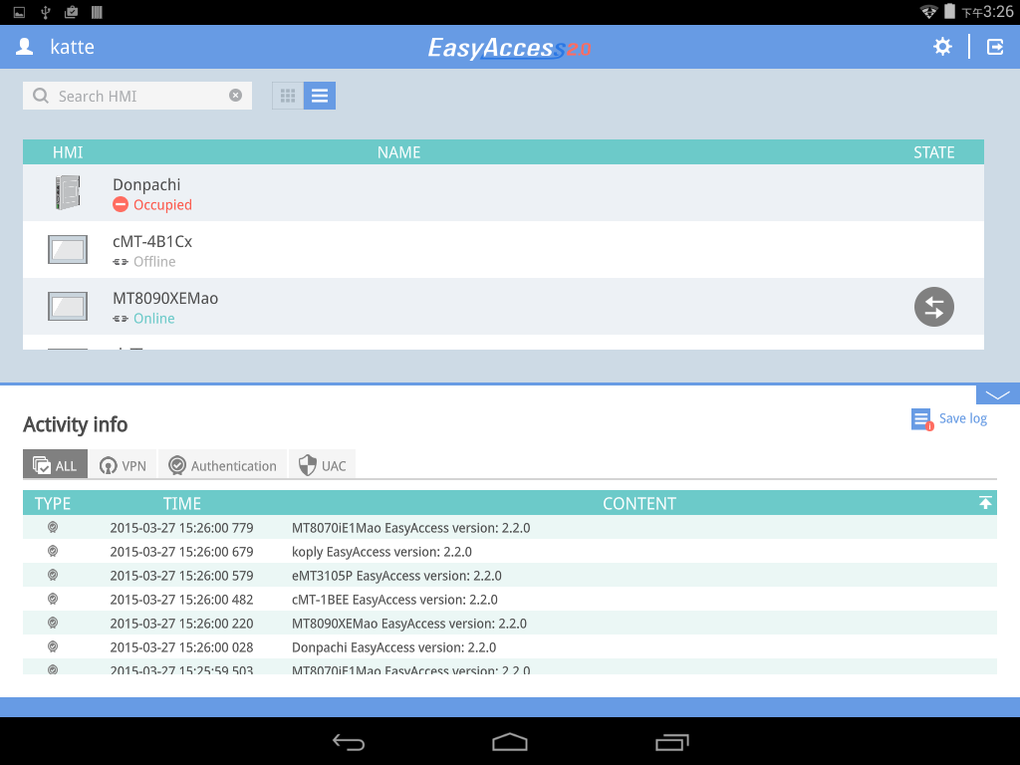This screenshot has width=1020, height=765.
Task: Click the search magnifier in Search HMI field
Action: pos(39,95)
